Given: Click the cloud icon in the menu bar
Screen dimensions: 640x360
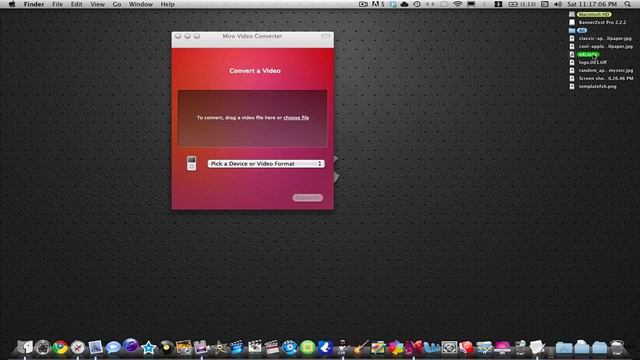Looking at the screenshot, I should [404, 4].
